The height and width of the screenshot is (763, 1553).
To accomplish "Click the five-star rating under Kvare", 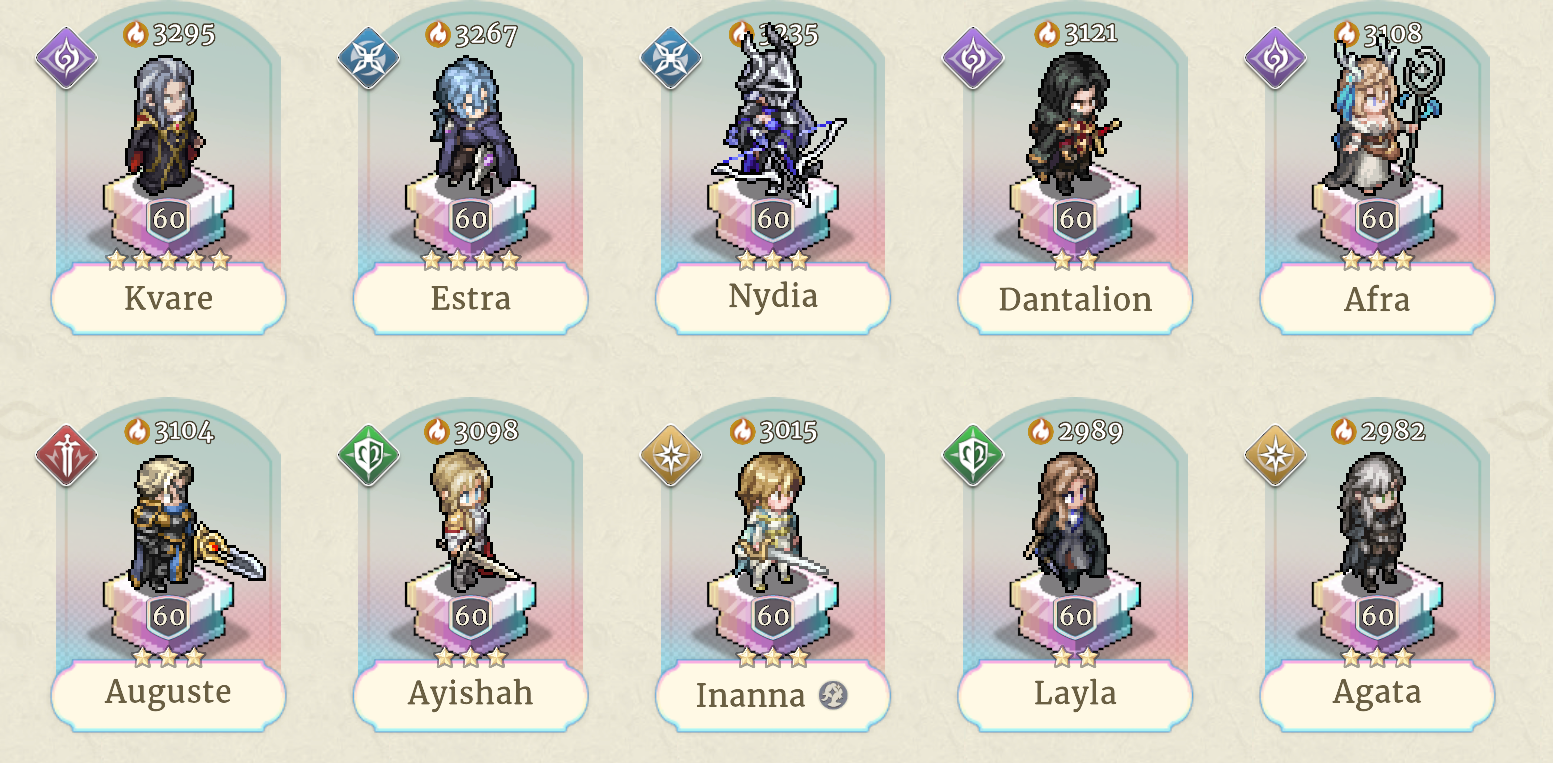I will (168, 260).
